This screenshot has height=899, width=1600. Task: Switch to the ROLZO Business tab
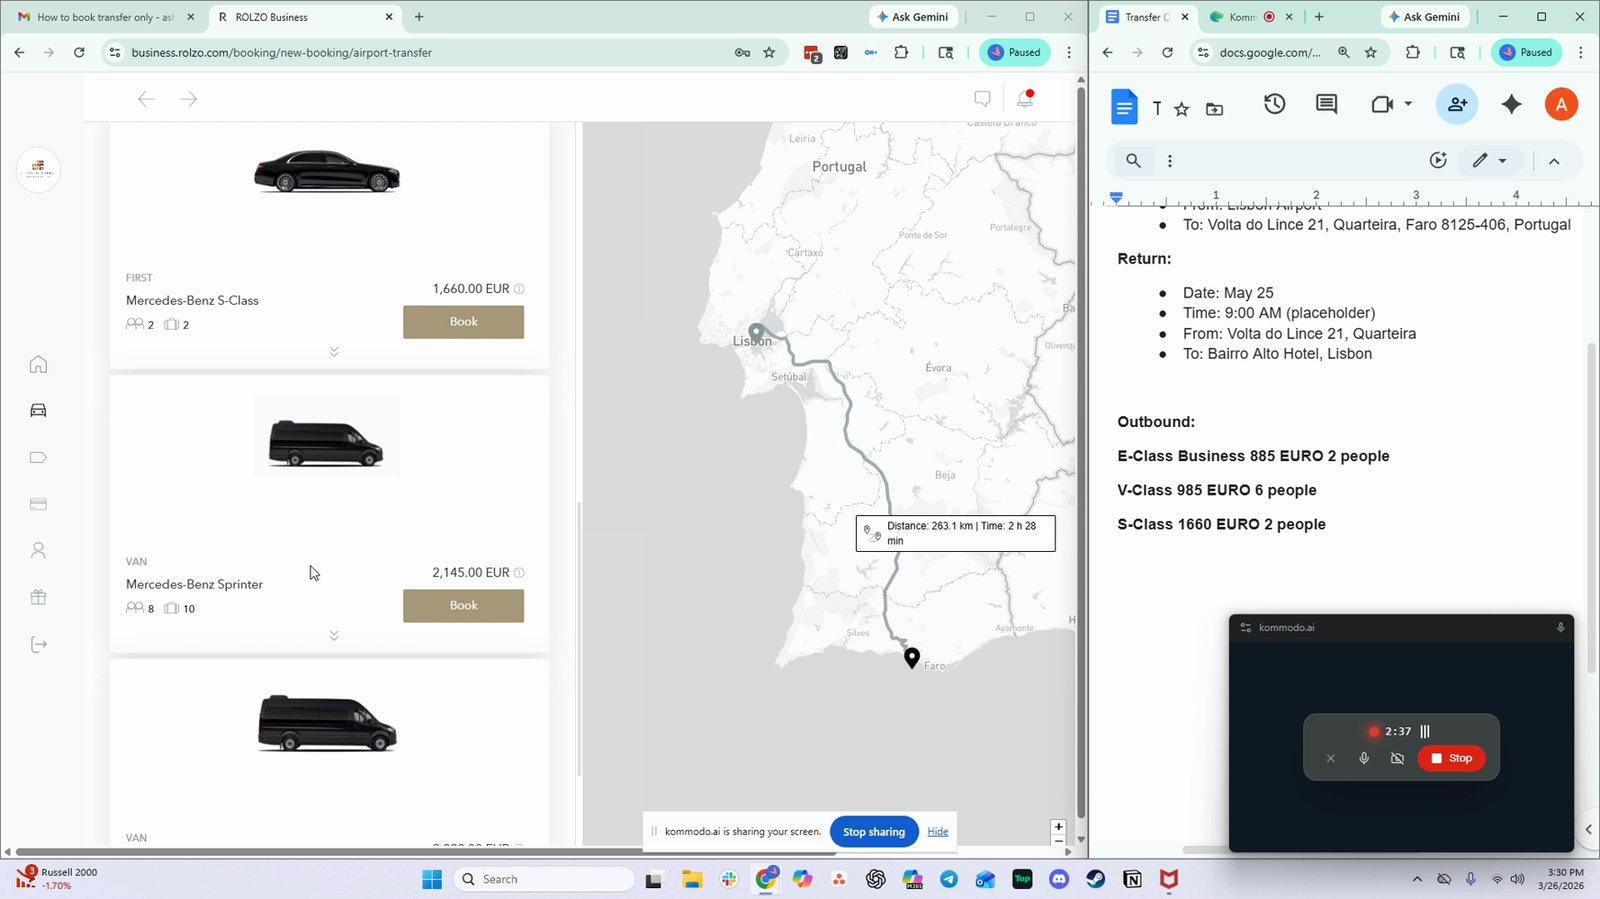tap(305, 17)
